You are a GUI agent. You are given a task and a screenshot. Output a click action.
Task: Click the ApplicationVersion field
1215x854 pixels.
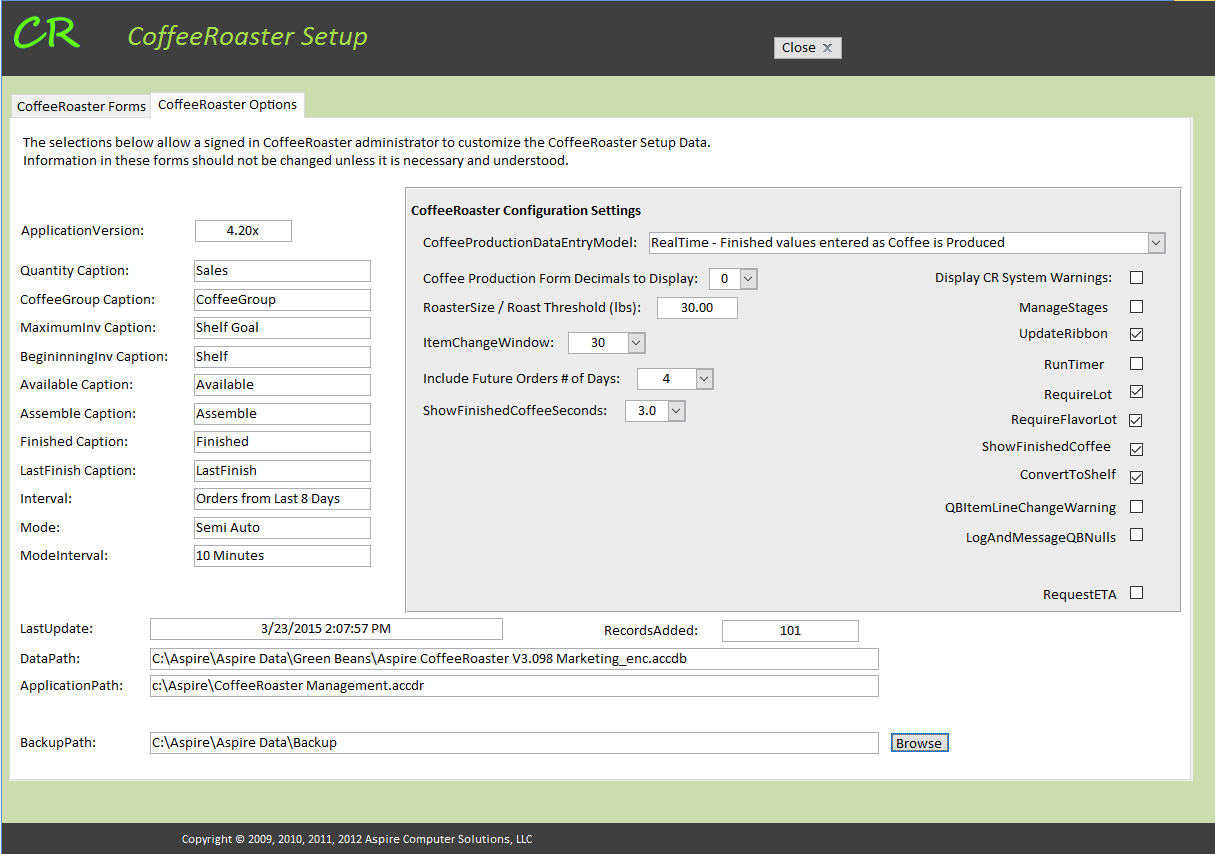243,231
